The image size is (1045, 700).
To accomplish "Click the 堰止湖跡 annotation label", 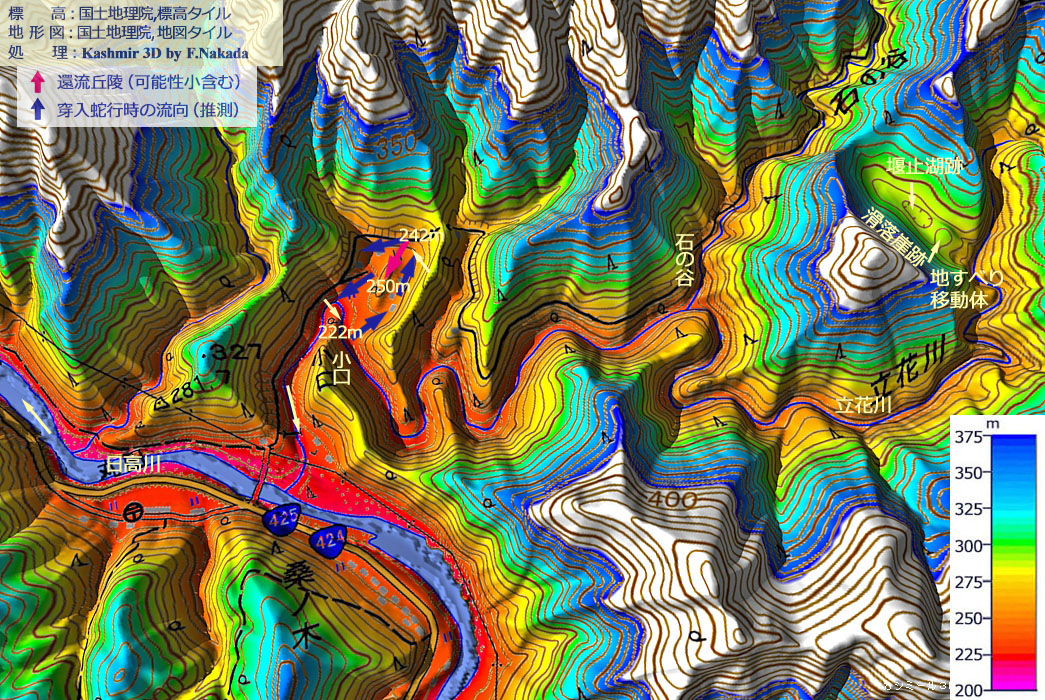I will [924, 167].
